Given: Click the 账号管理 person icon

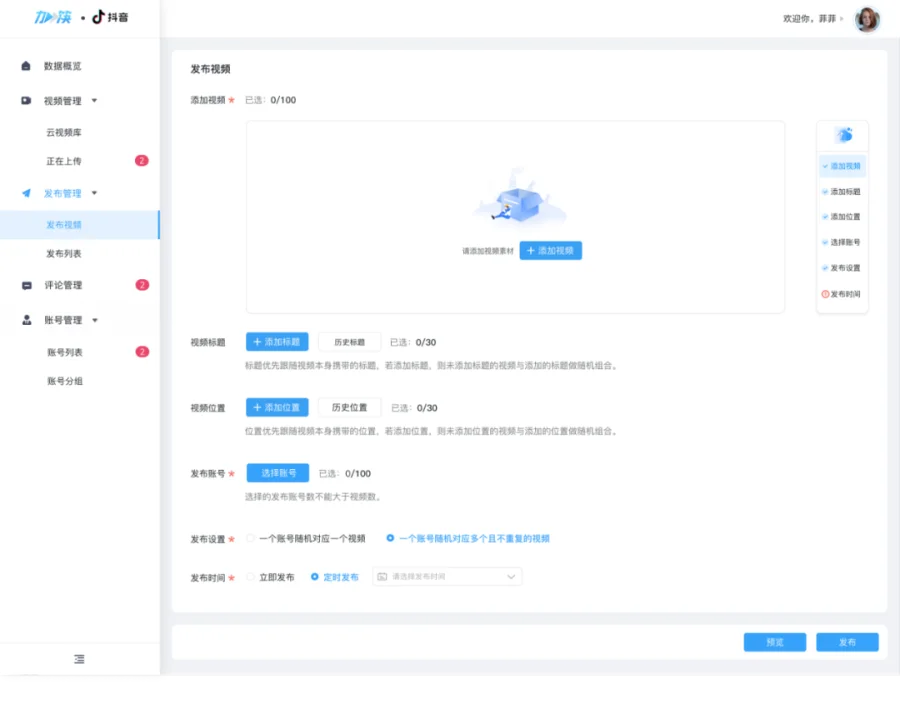Looking at the screenshot, I should [26, 320].
